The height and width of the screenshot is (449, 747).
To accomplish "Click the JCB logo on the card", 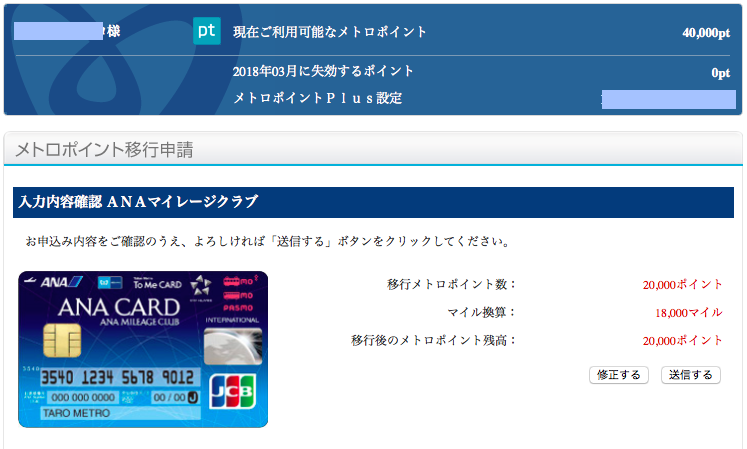I will pos(232,391).
